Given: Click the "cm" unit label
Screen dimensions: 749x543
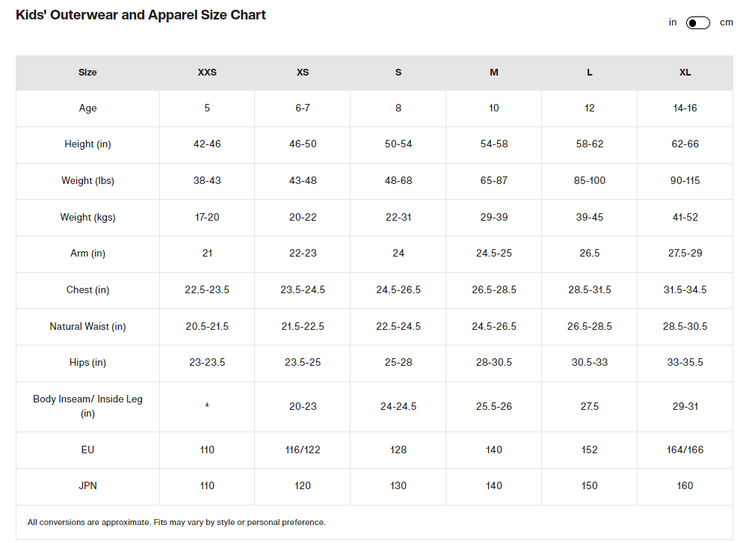Looking at the screenshot, I should 726,22.
